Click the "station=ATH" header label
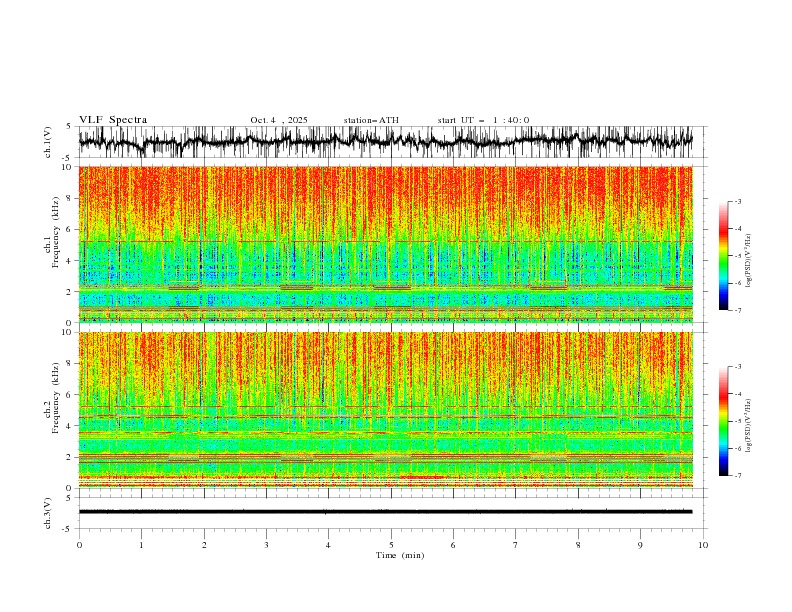 click(x=371, y=120)
